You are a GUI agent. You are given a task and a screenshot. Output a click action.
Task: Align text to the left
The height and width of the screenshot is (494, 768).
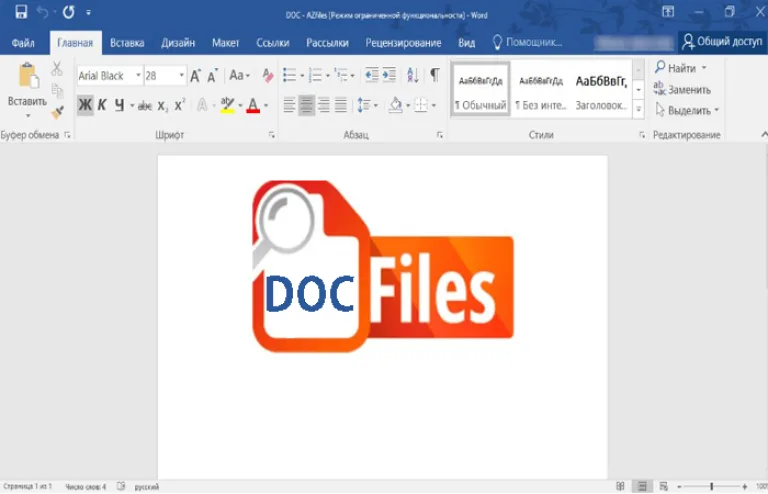pyautogui.click(x=289, y=105)
